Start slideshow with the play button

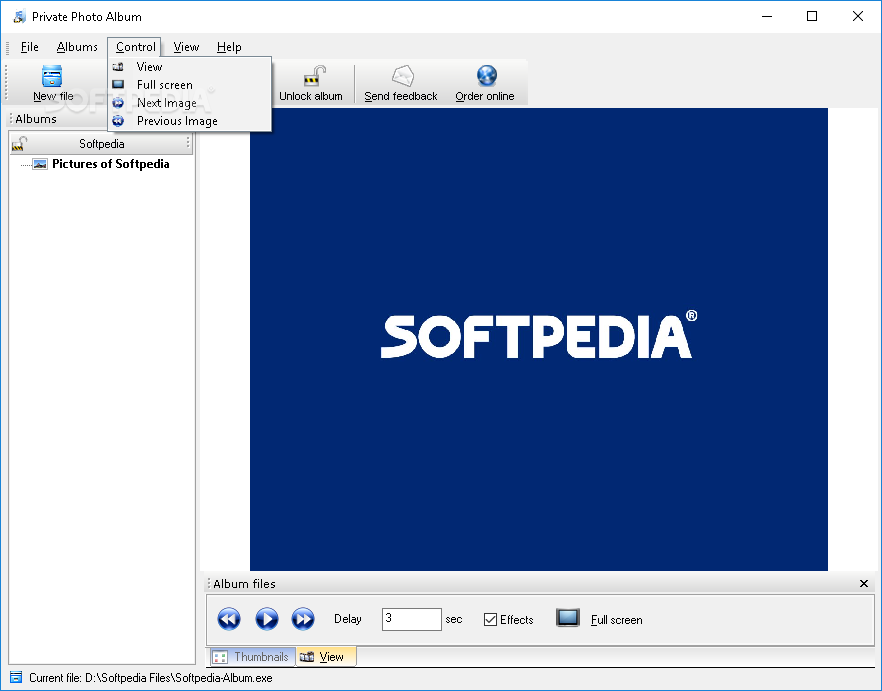pyautogui.click(x=267, y=619)
